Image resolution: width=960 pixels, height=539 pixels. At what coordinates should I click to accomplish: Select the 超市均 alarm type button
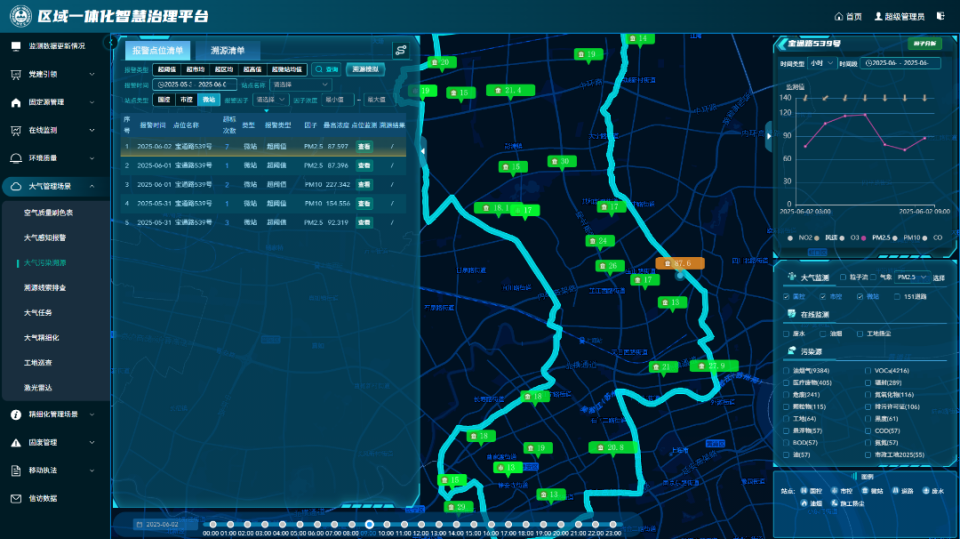click(195, 69)
